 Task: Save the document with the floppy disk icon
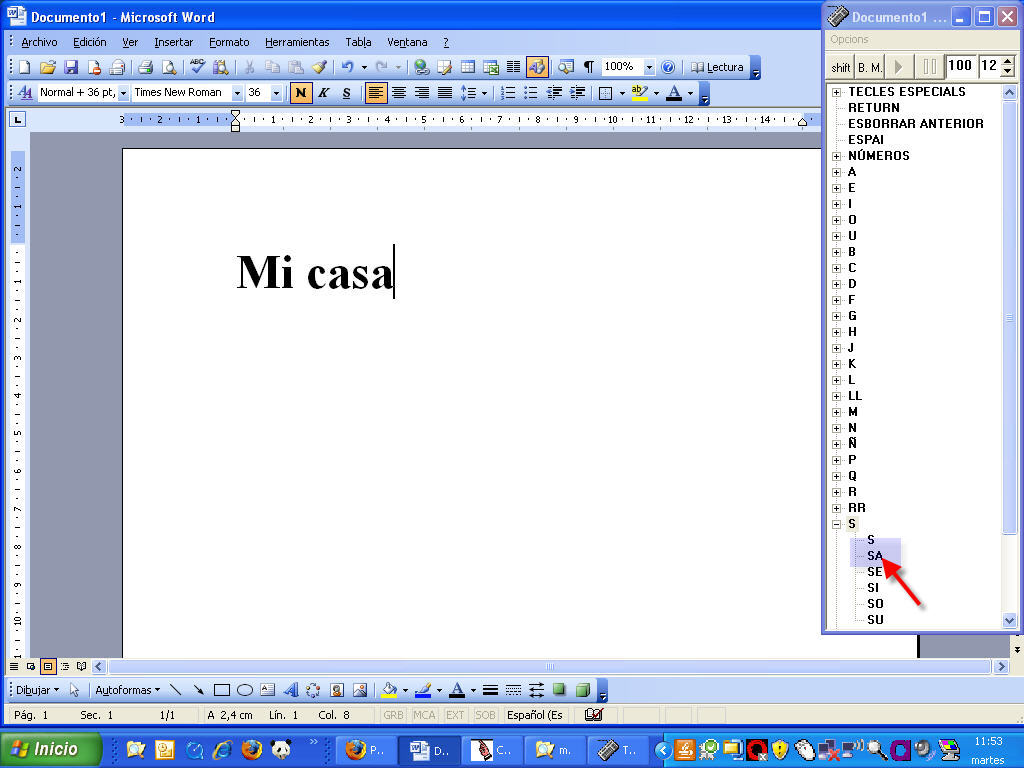[71, 67]
